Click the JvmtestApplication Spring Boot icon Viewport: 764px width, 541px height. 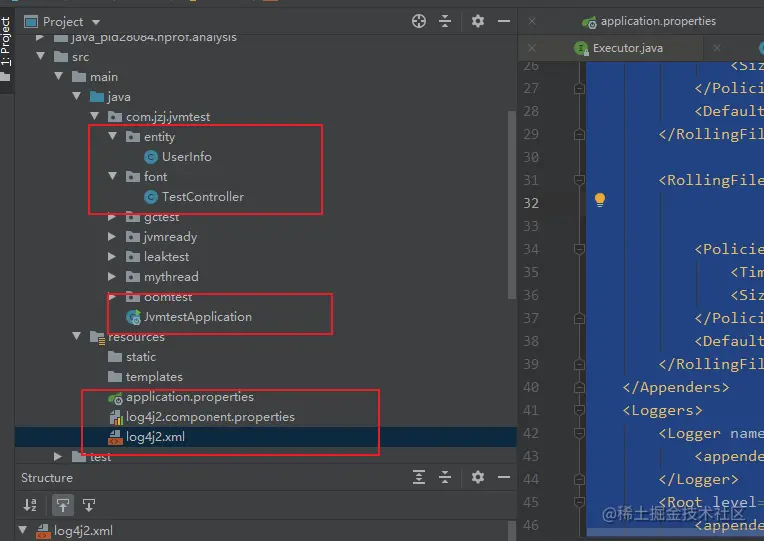[x=133, y=317]
